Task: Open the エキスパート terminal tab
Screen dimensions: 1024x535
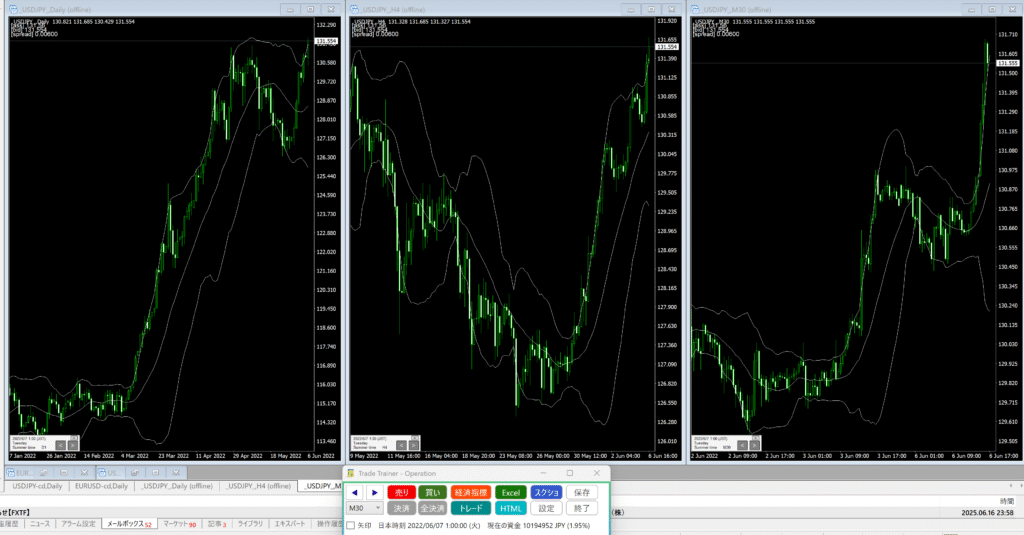Action: [290, 524]
